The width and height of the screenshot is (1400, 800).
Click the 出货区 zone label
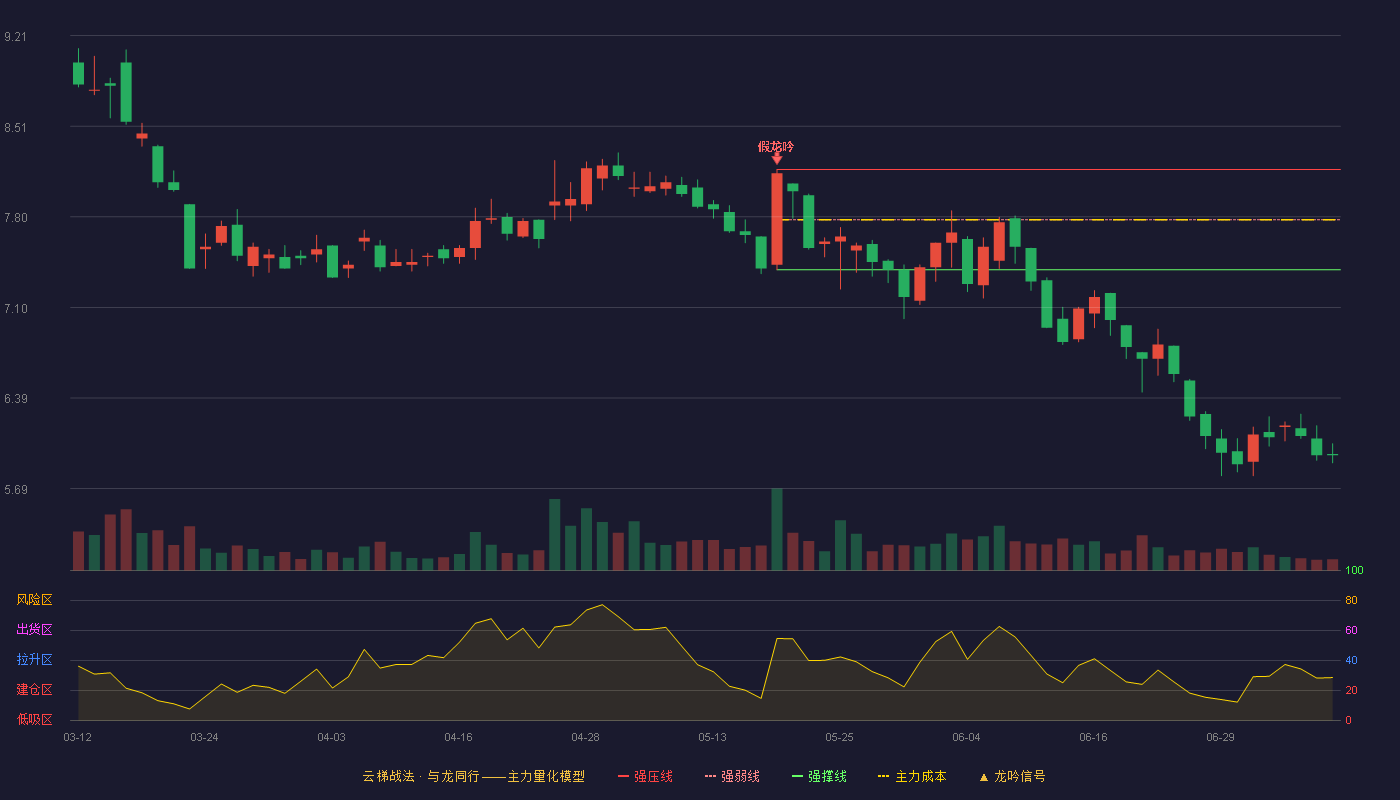pyautogui.click(x=34, y=630)
